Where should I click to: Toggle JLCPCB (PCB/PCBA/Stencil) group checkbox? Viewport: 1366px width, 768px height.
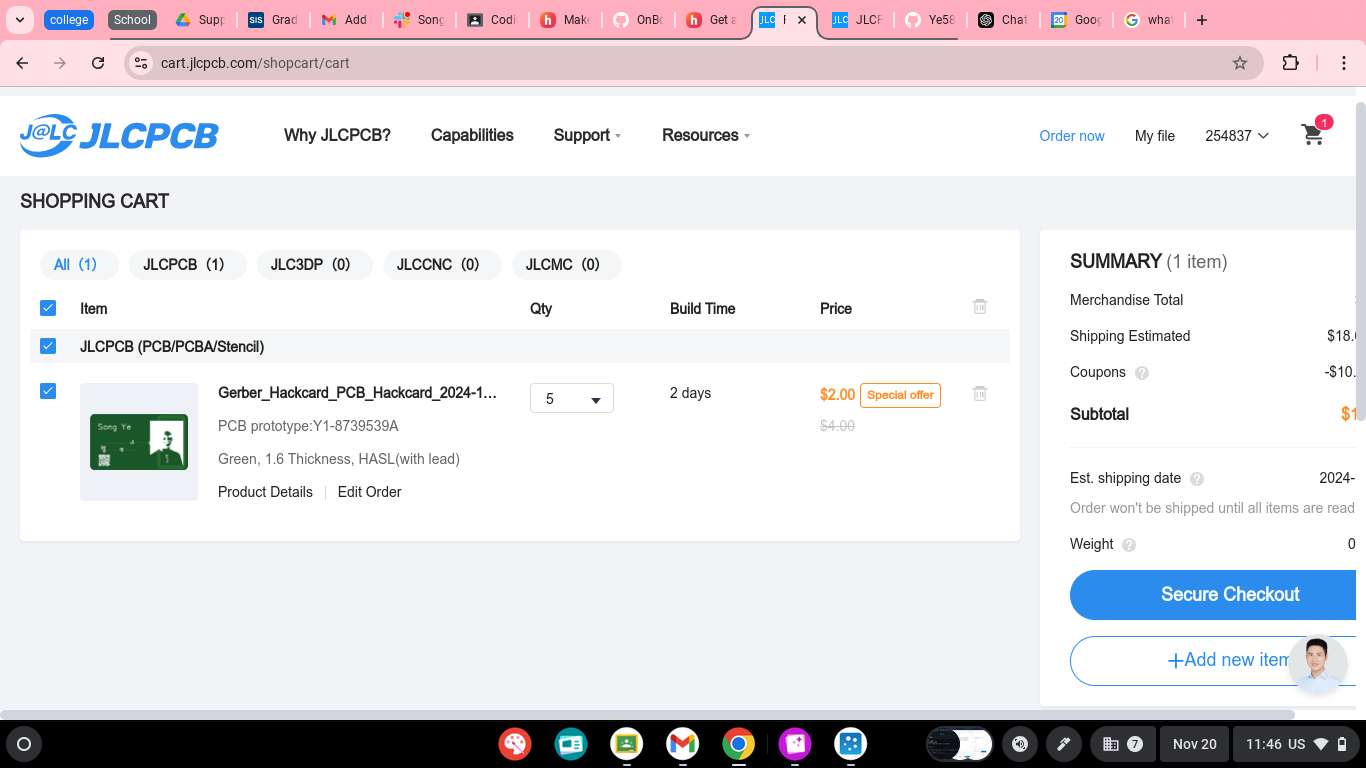(48, 346)
